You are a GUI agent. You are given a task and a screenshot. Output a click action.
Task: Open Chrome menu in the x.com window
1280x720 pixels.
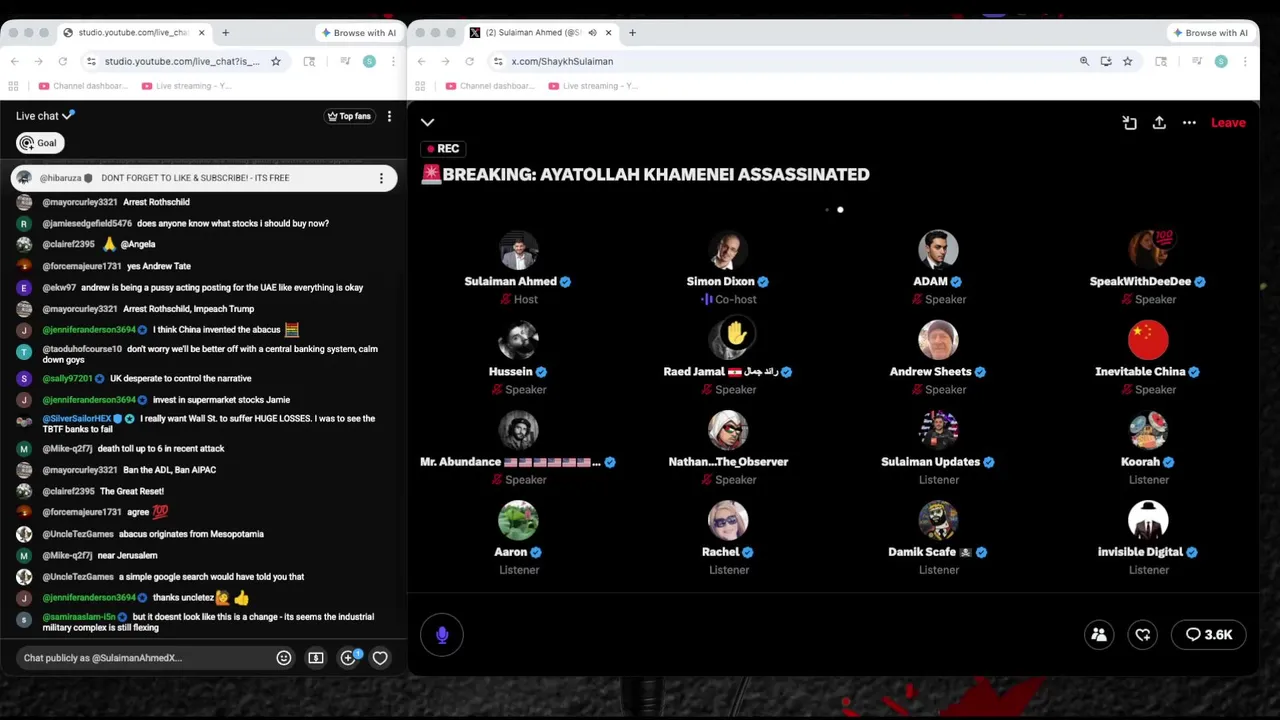[1245, 61]
